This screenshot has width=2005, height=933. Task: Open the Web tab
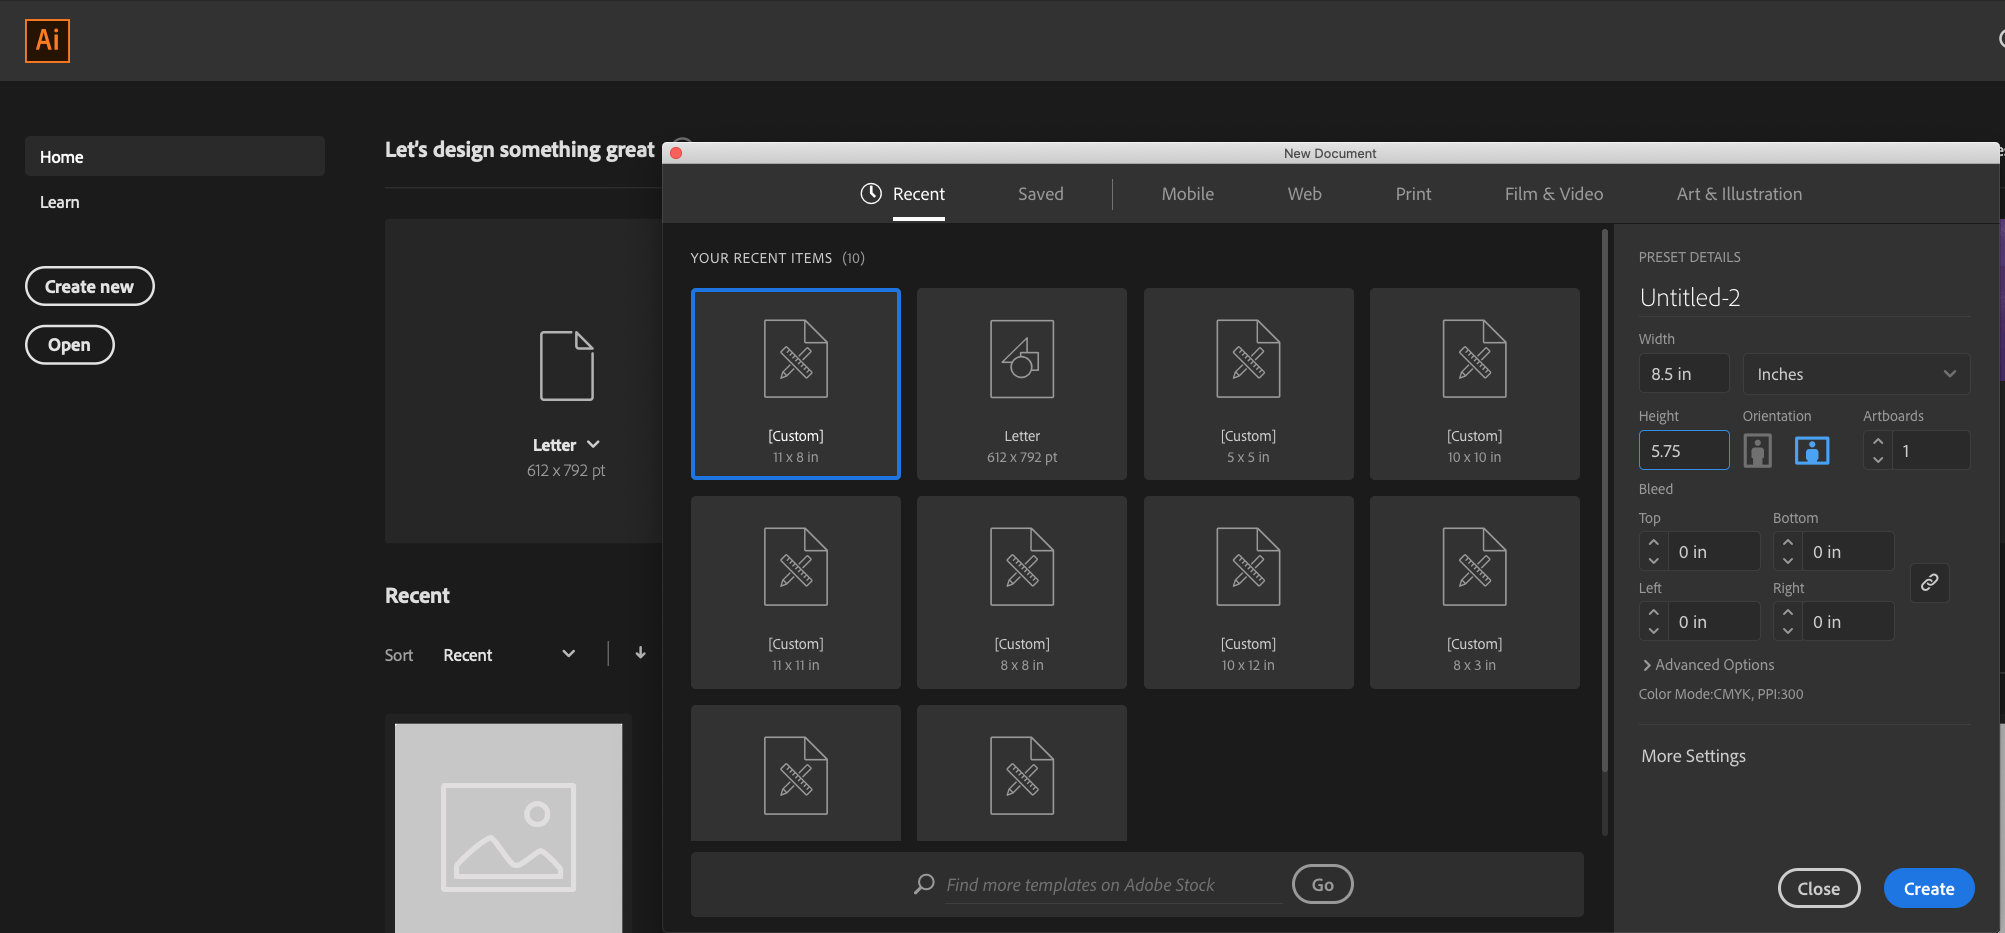tap(1304, 194)
